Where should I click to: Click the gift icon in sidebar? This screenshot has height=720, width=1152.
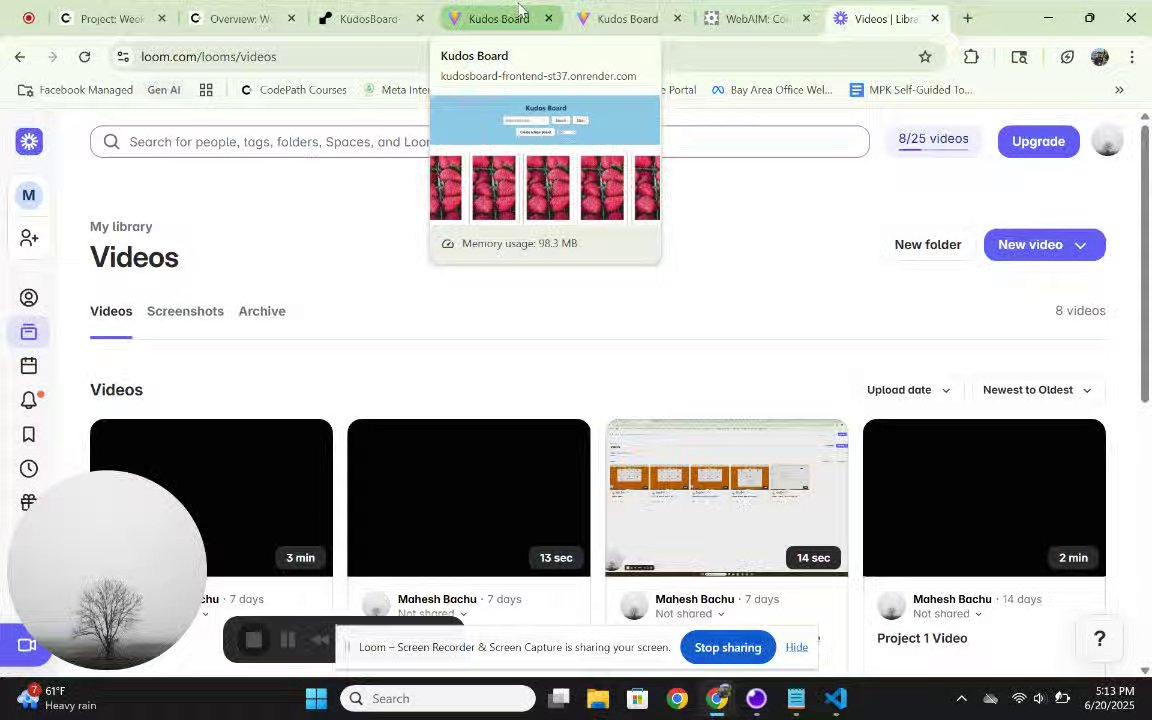(29, 503)
